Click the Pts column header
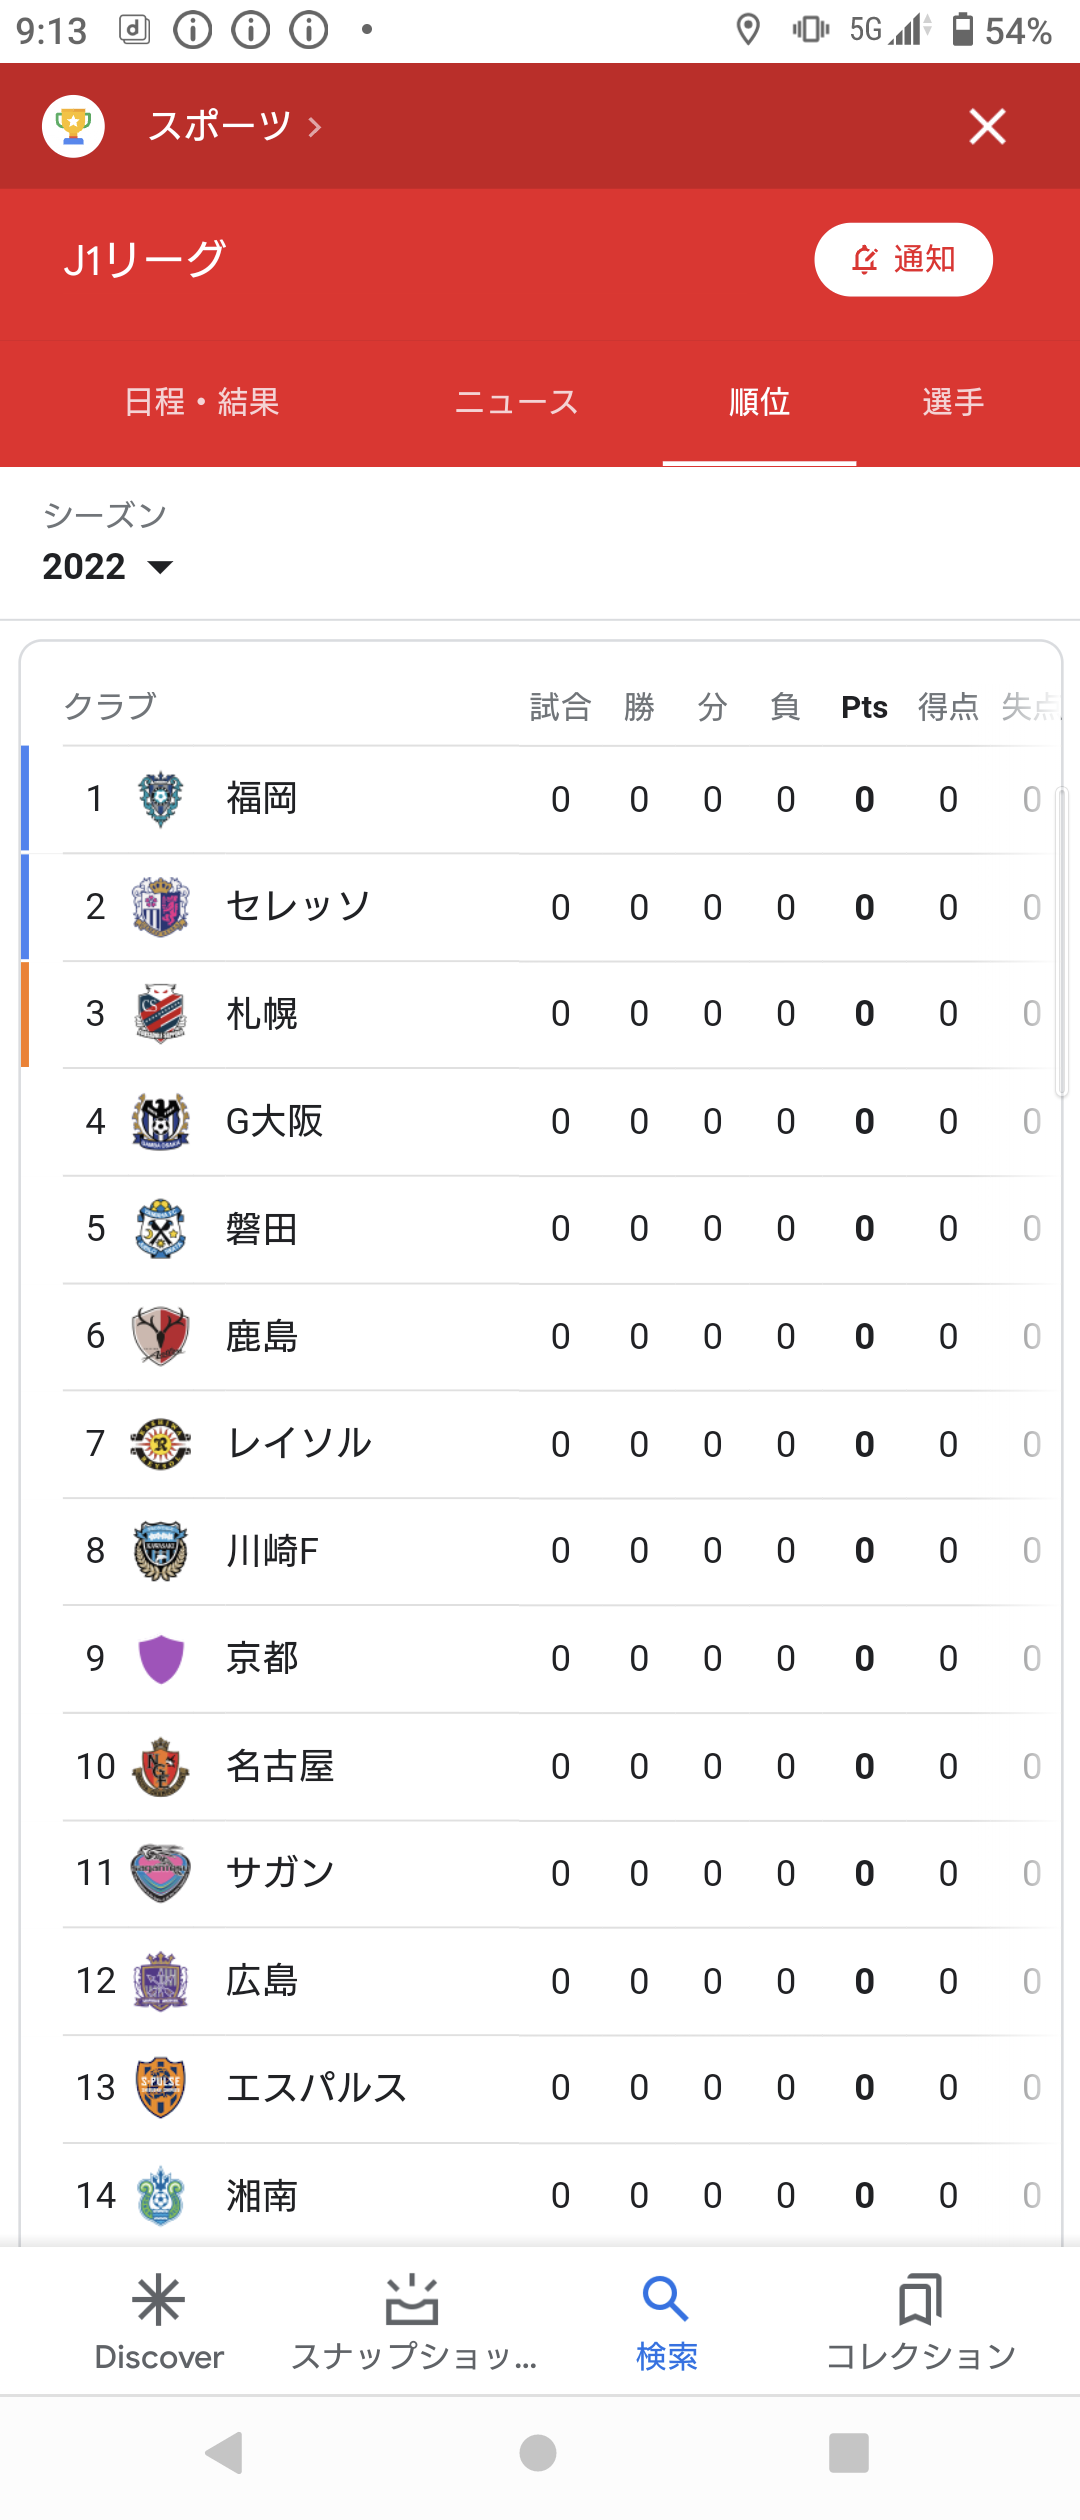 (864, 707)
